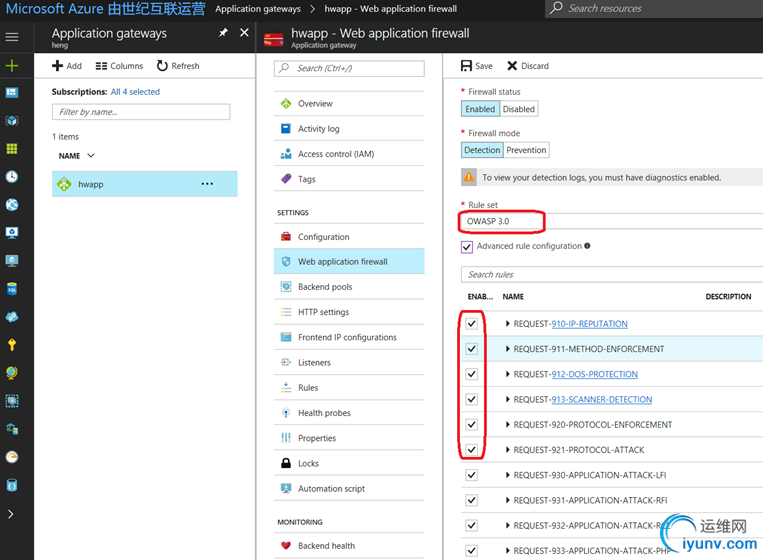Open the 912-DOS-PROTECTION link
This screenshot has width=763, height=560.
click(594, 374)
